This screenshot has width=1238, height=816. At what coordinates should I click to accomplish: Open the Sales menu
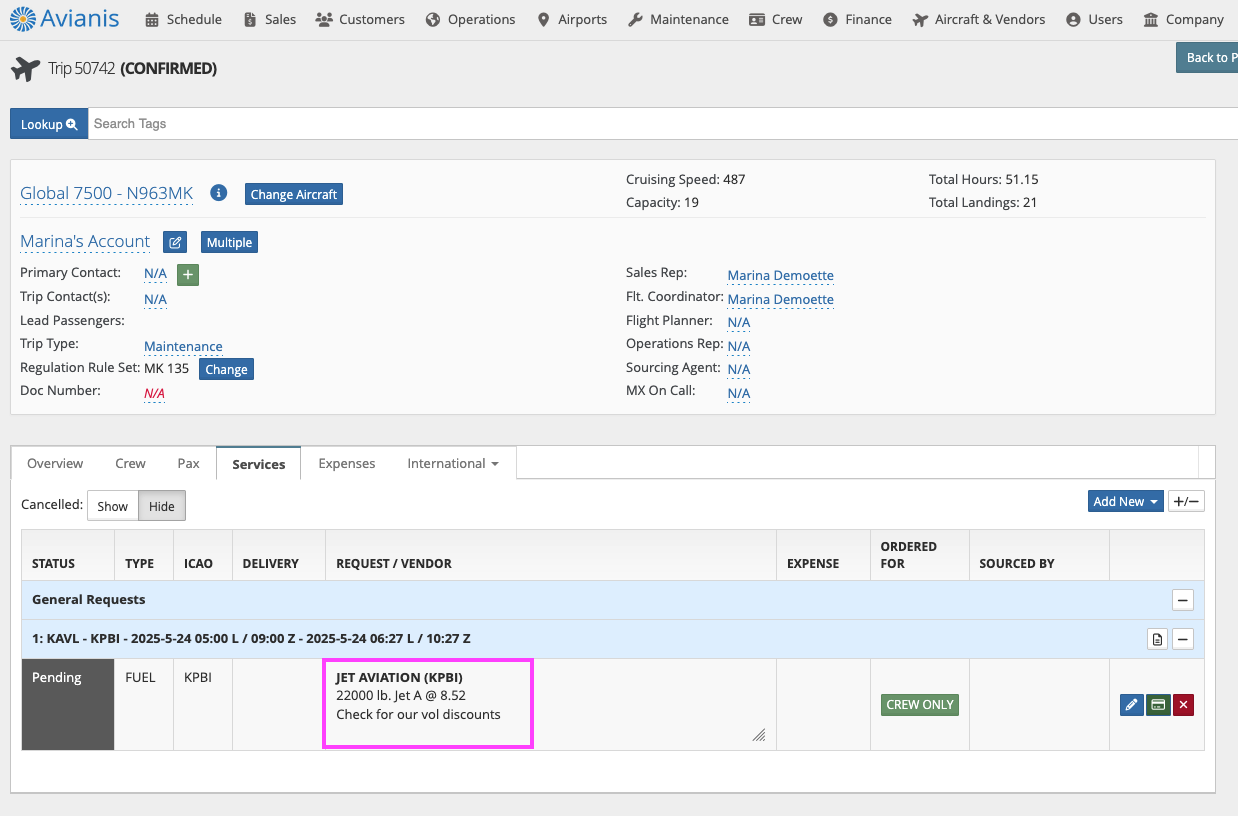pos(270,19)
